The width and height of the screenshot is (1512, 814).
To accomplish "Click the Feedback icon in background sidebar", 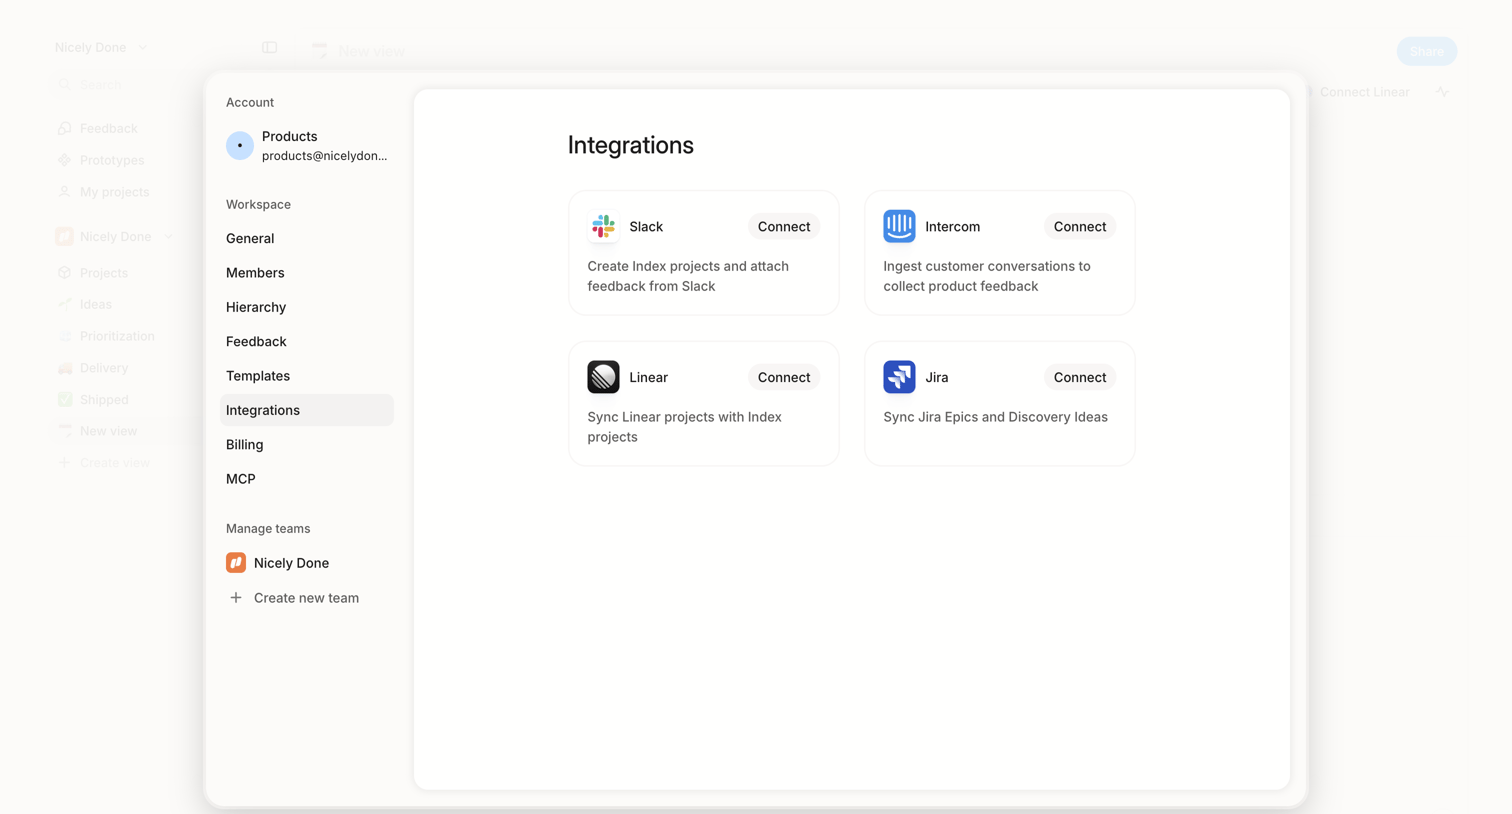I will pos(65,128).
